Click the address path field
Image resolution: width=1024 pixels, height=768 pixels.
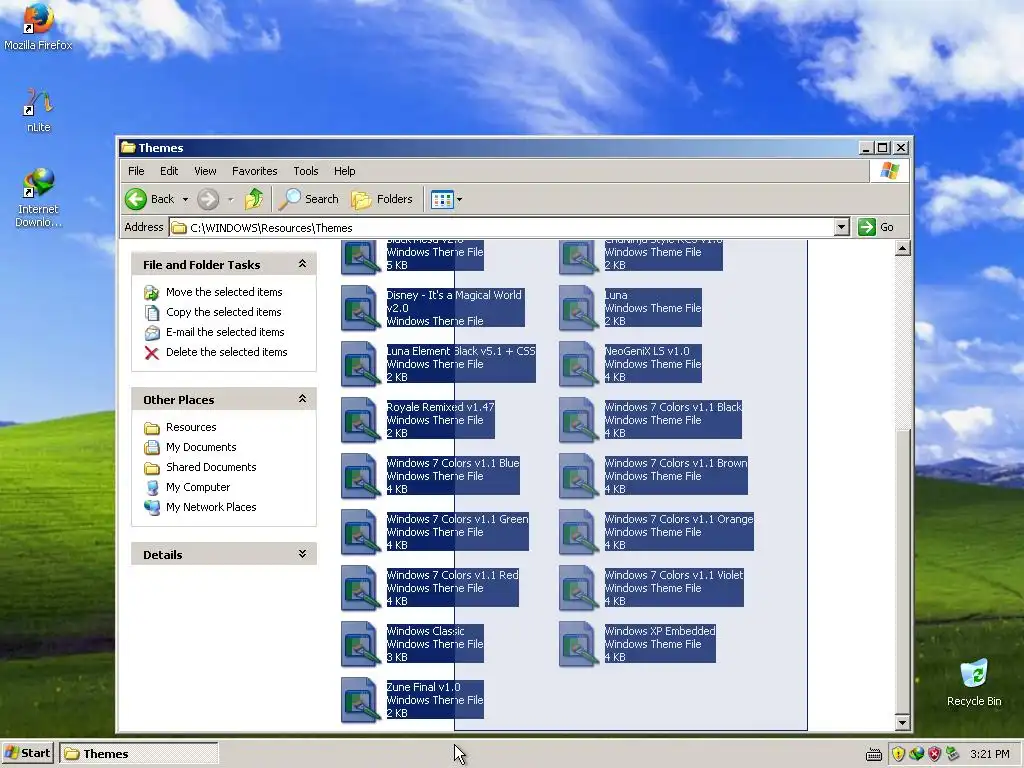pyautogui.click(x=502, y=227)
